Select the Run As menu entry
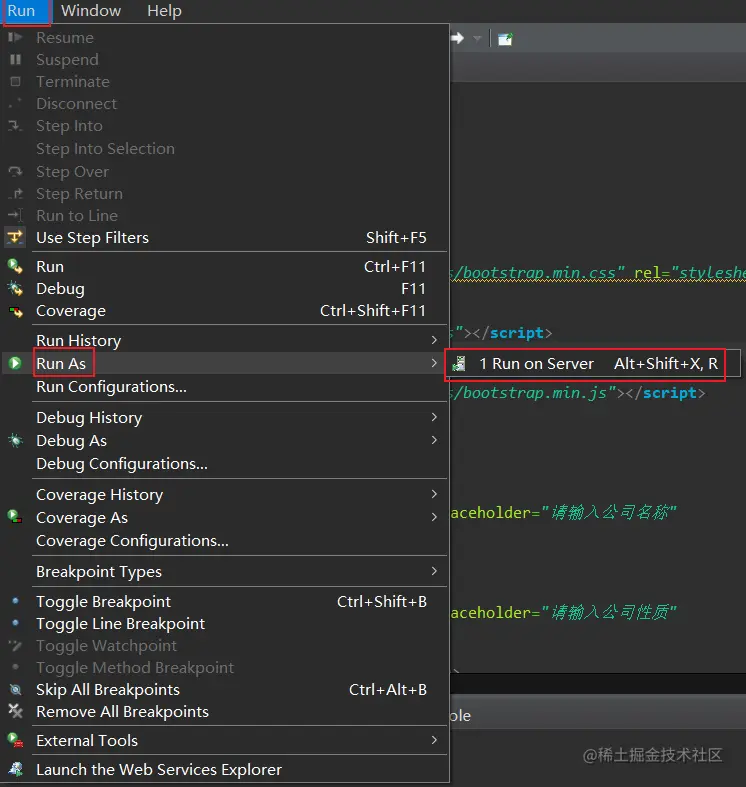The image size is (746, 787). 226,363
